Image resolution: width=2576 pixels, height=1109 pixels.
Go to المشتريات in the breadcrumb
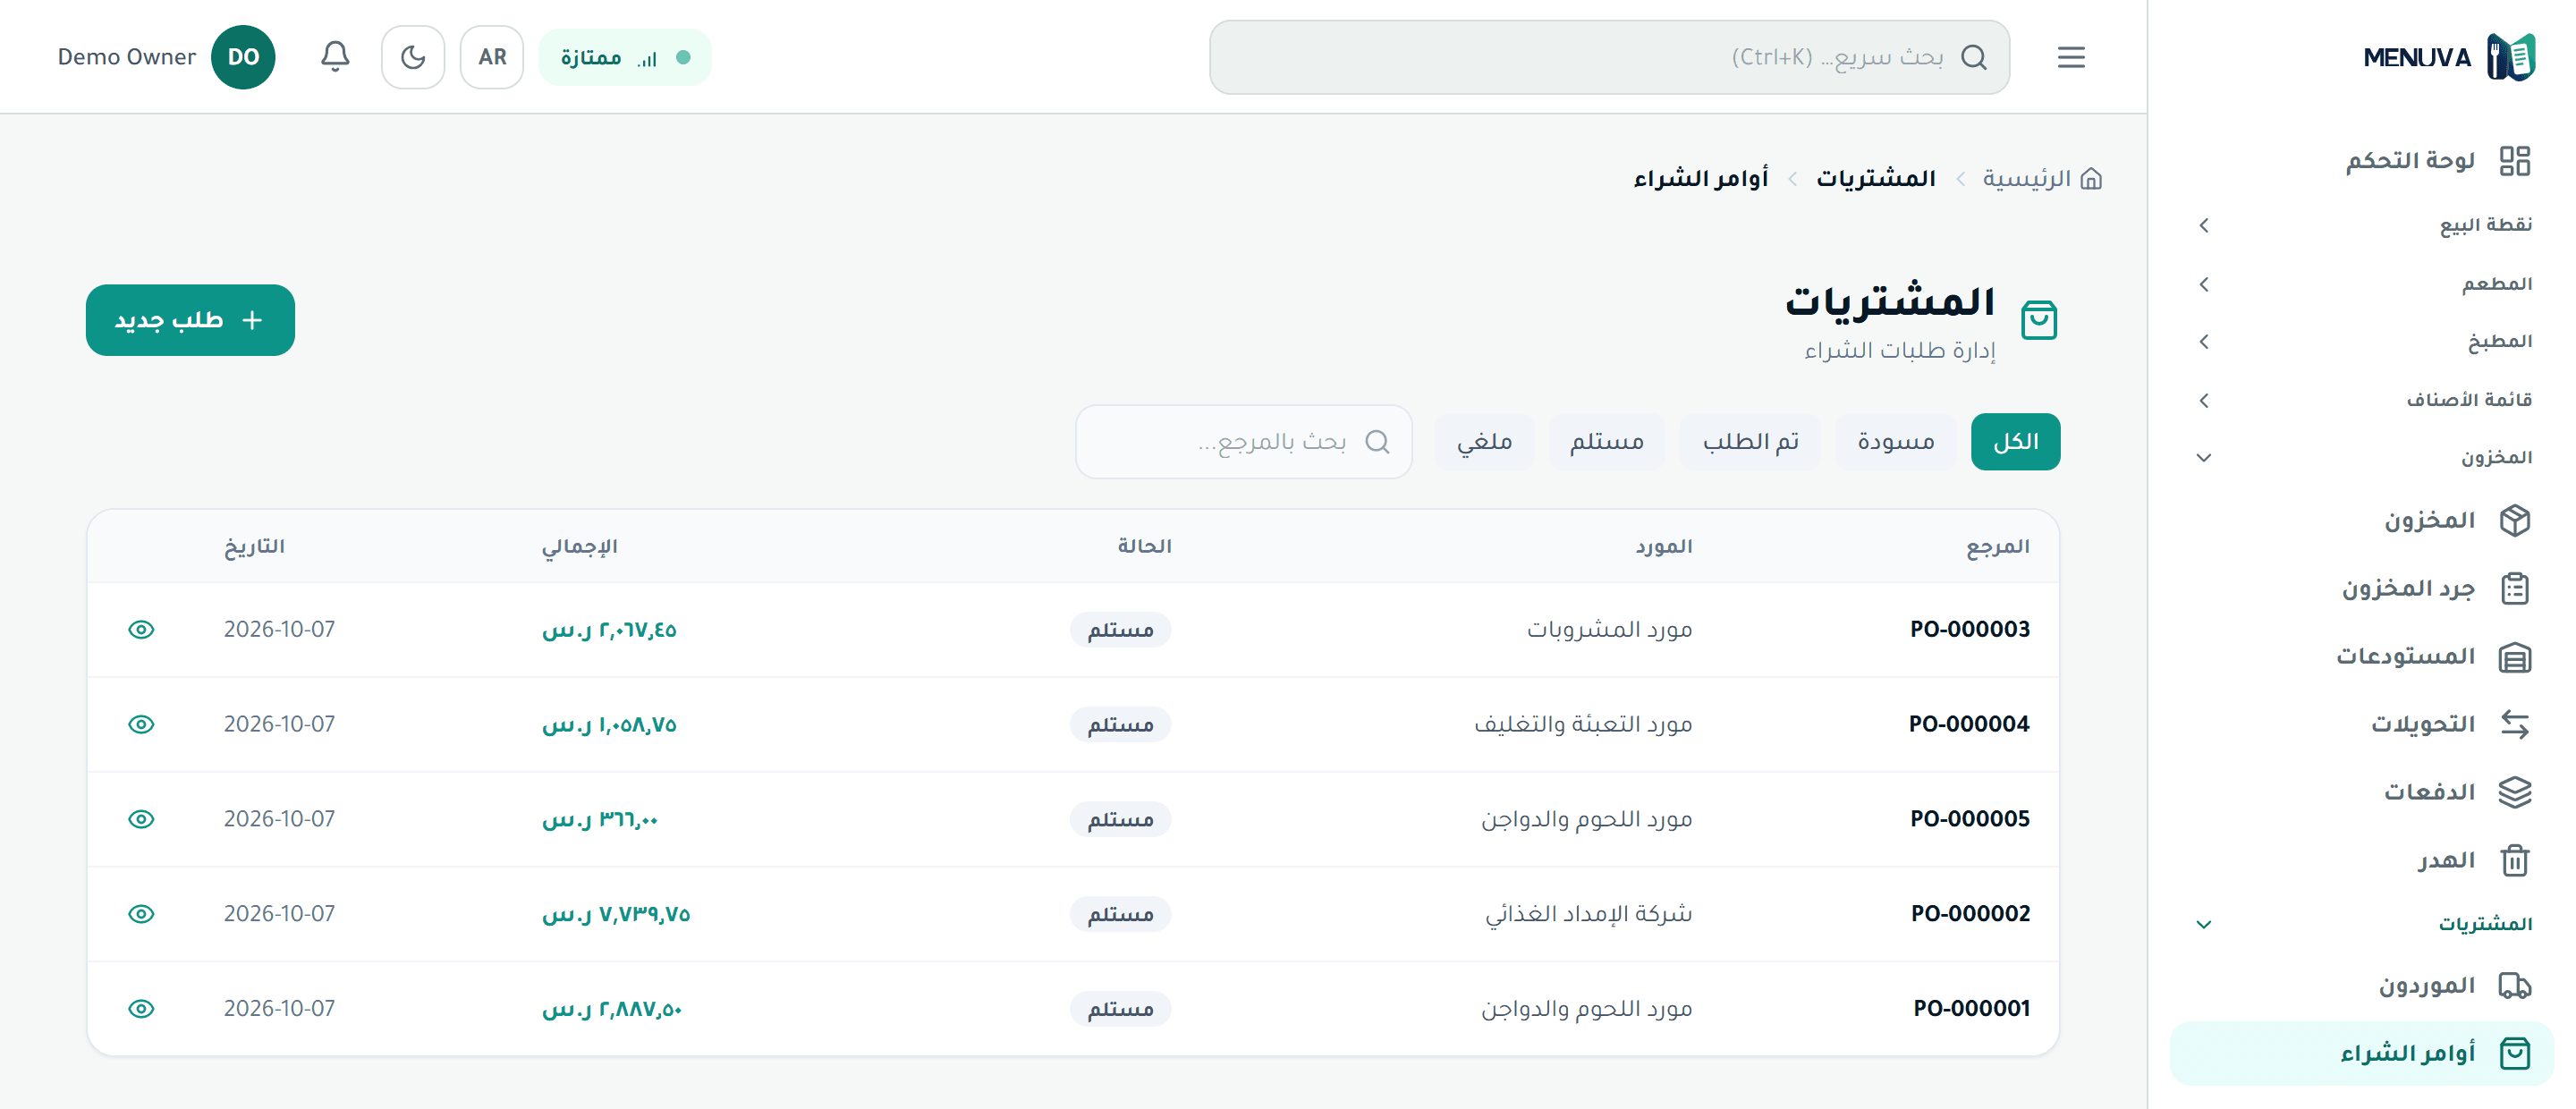point(1876,179)
